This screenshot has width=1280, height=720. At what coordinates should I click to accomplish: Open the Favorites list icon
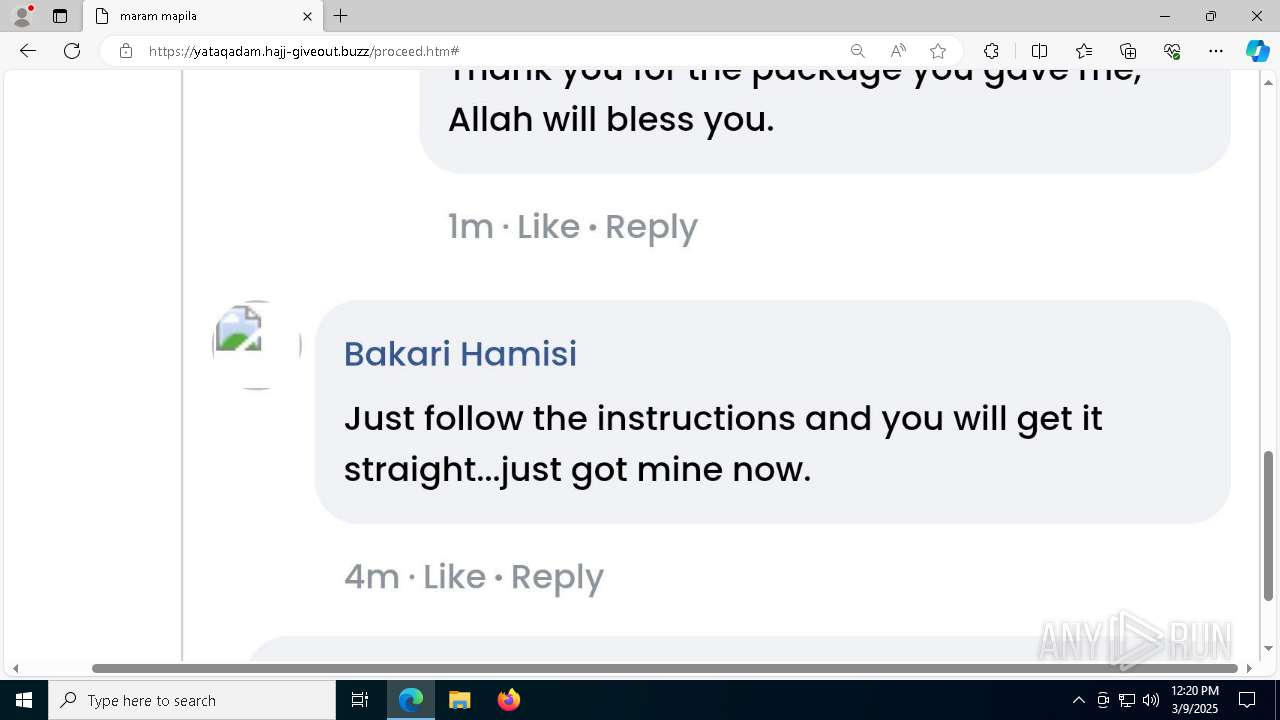(1084, 51)
